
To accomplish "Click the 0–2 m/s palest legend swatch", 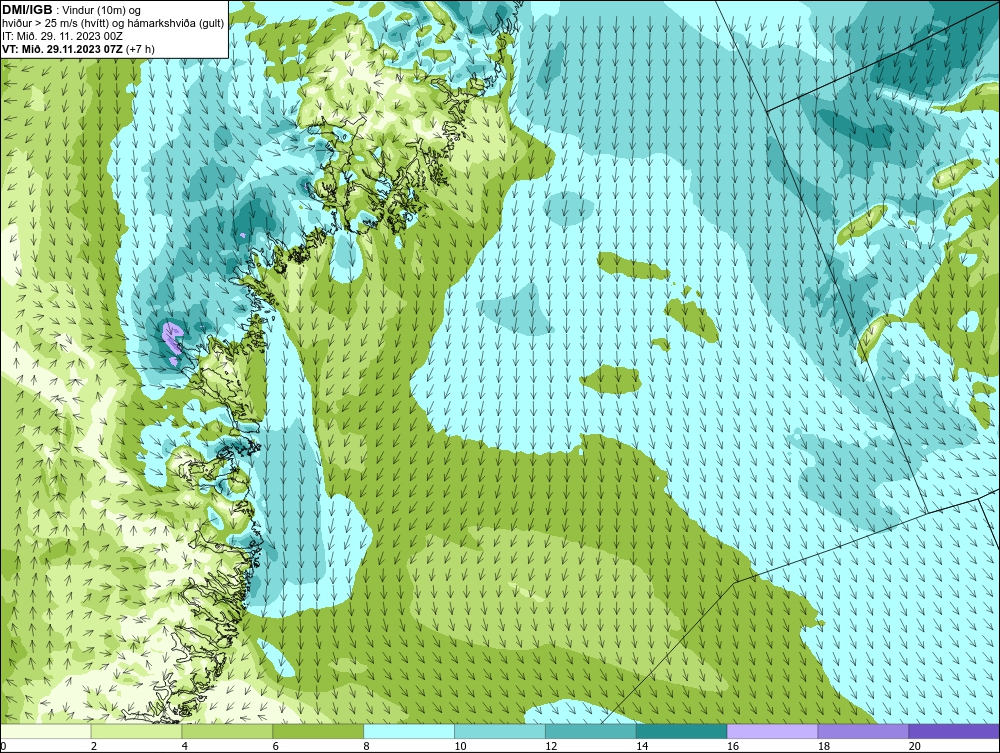I will [46, 731].
